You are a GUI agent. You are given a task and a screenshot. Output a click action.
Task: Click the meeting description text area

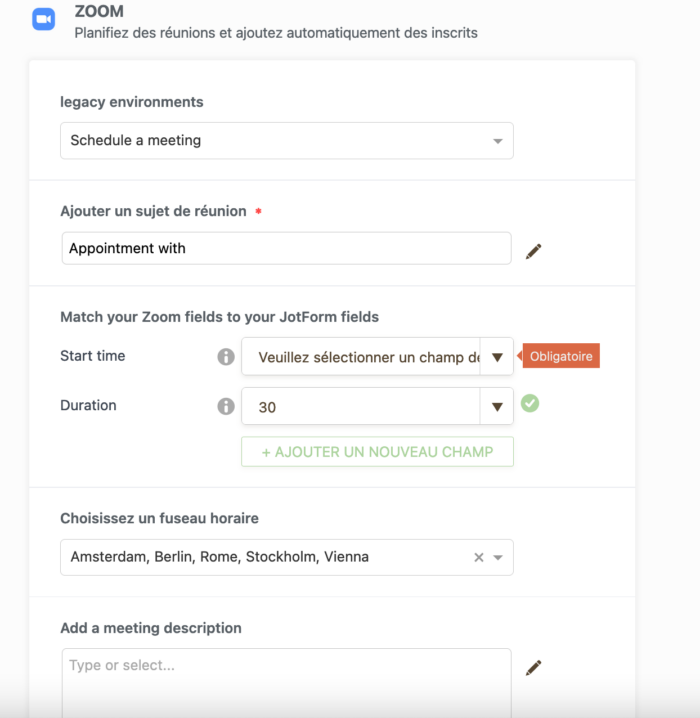286,685
